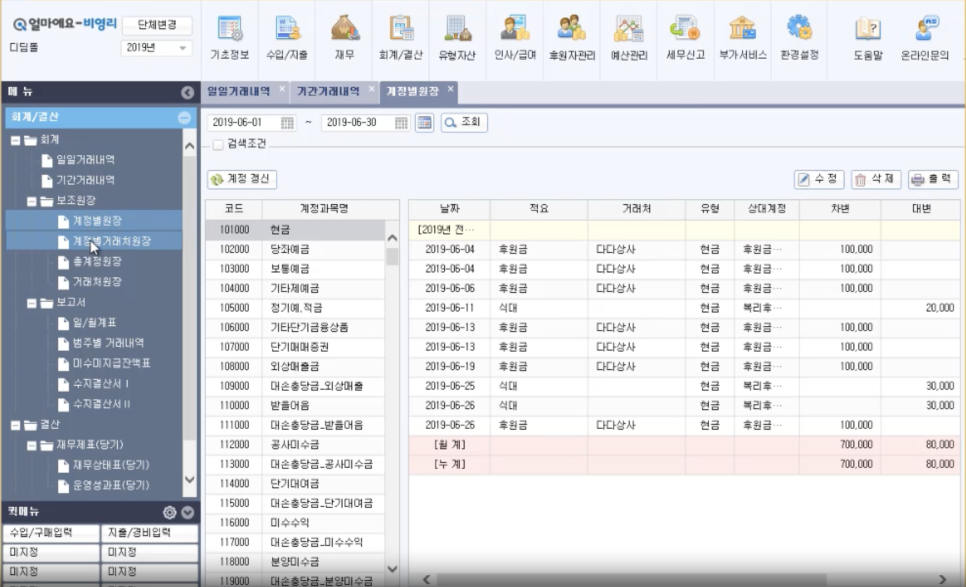Open the 기초정보 toolbar icon
966x587 pixels.
point(230,38)
